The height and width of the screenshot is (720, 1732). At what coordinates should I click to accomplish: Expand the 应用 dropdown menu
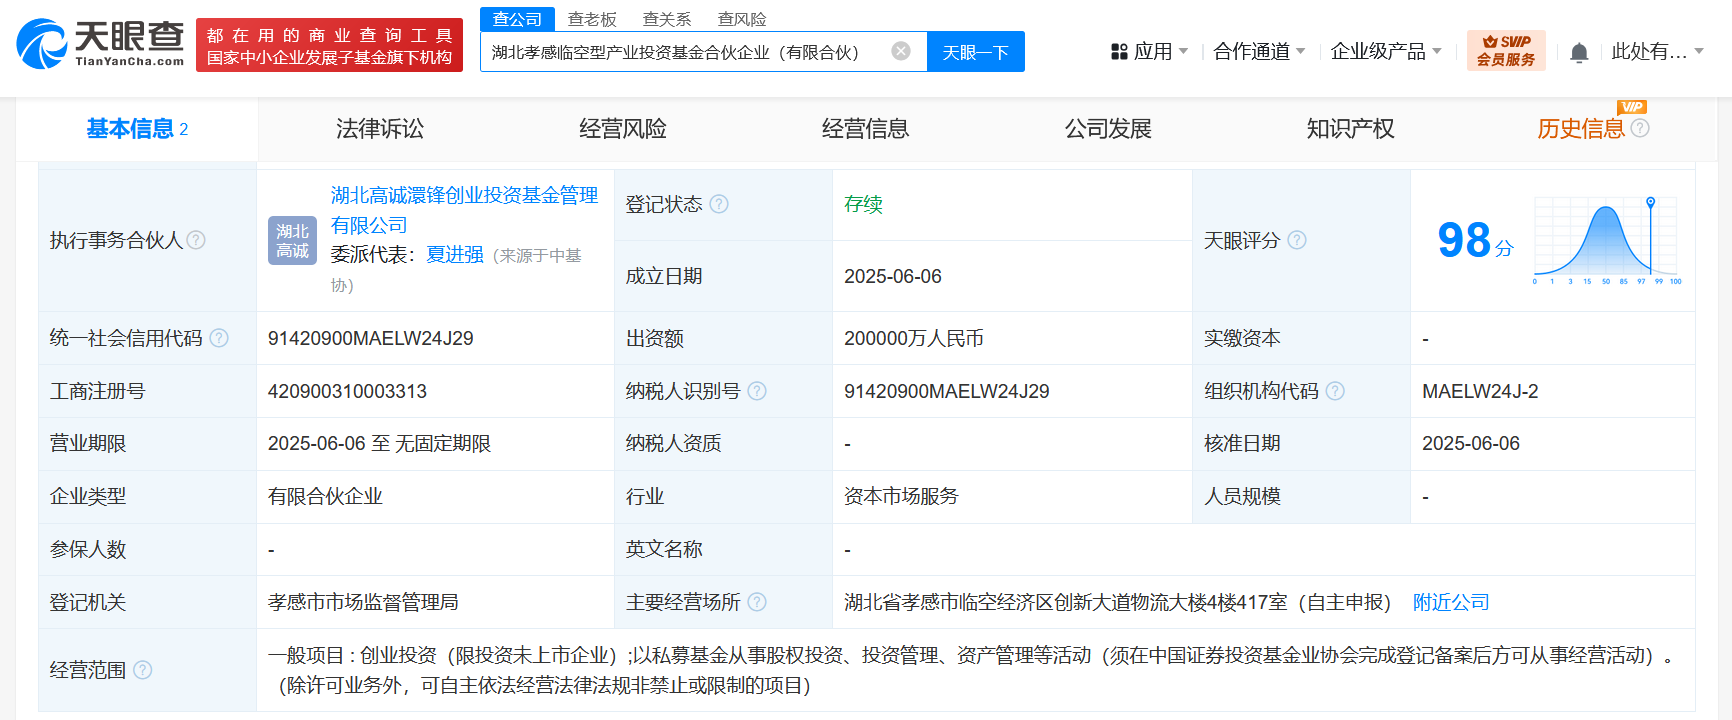coord(1150,51)
